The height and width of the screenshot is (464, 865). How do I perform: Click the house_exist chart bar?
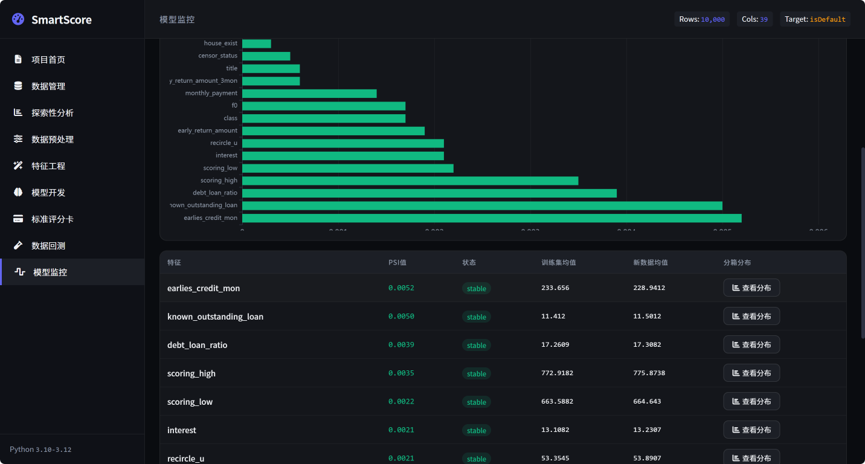click(257, 44)
